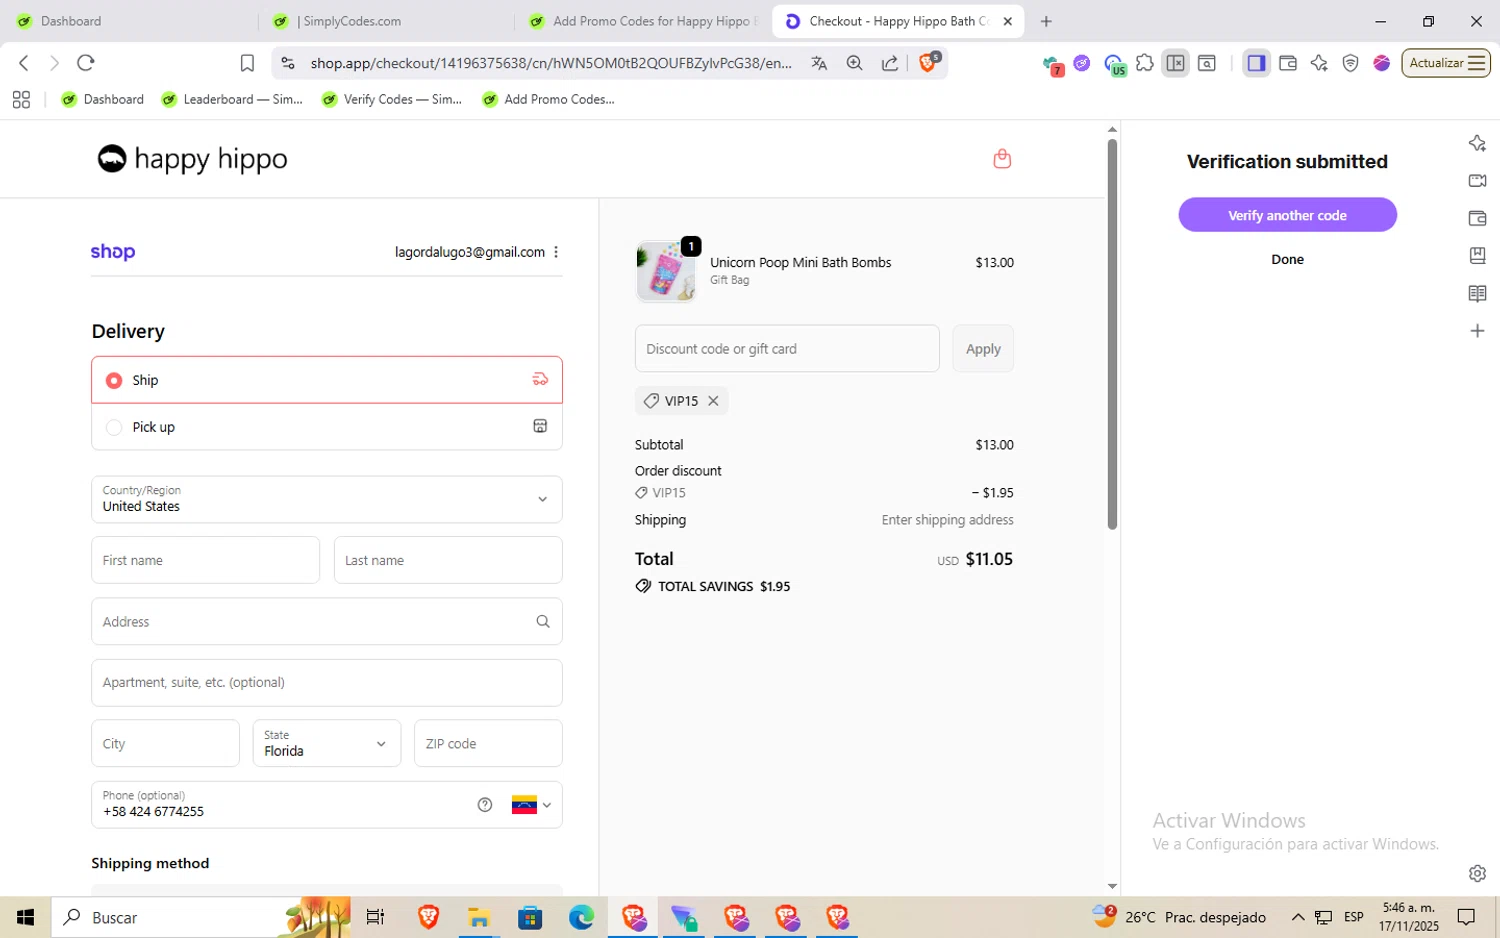
Task: Click the Apartment, suite, etc. field
Action: pyautogui.click(x=327, y=683)
